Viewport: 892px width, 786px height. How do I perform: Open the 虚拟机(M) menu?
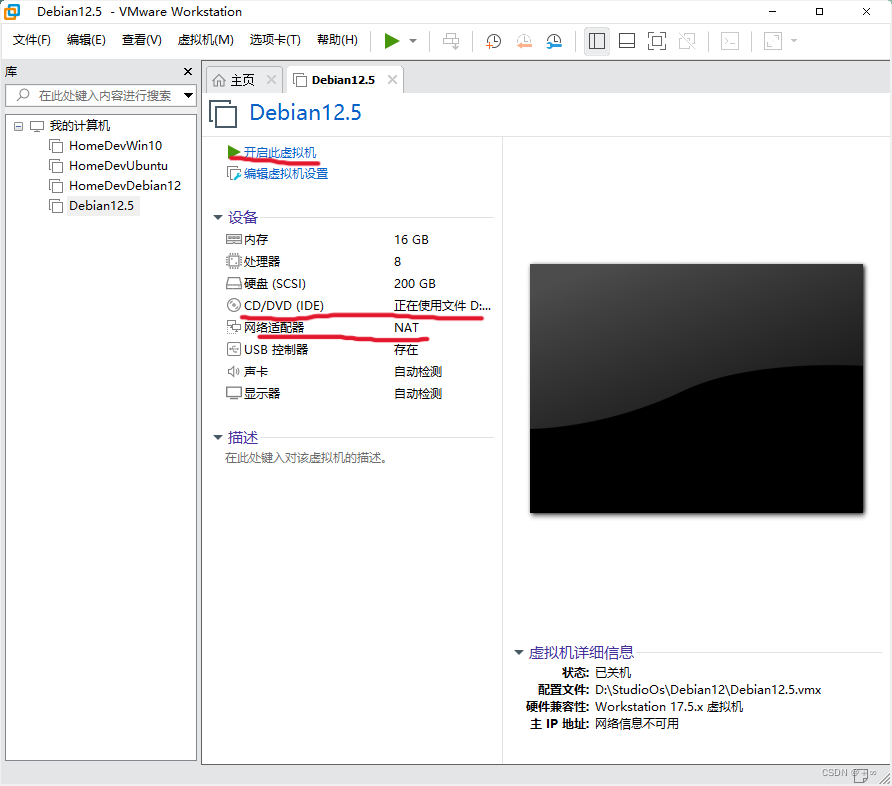tap(204, 40)
